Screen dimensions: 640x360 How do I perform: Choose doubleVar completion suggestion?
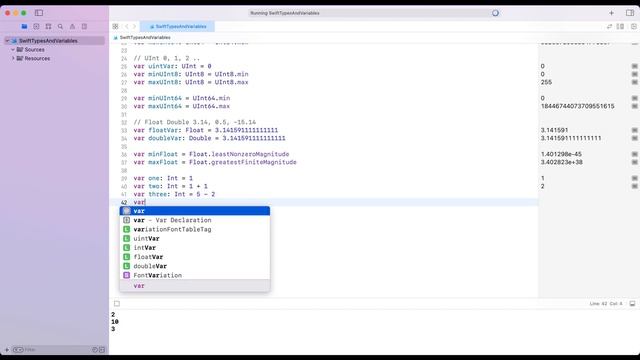[x=195, y=266]
